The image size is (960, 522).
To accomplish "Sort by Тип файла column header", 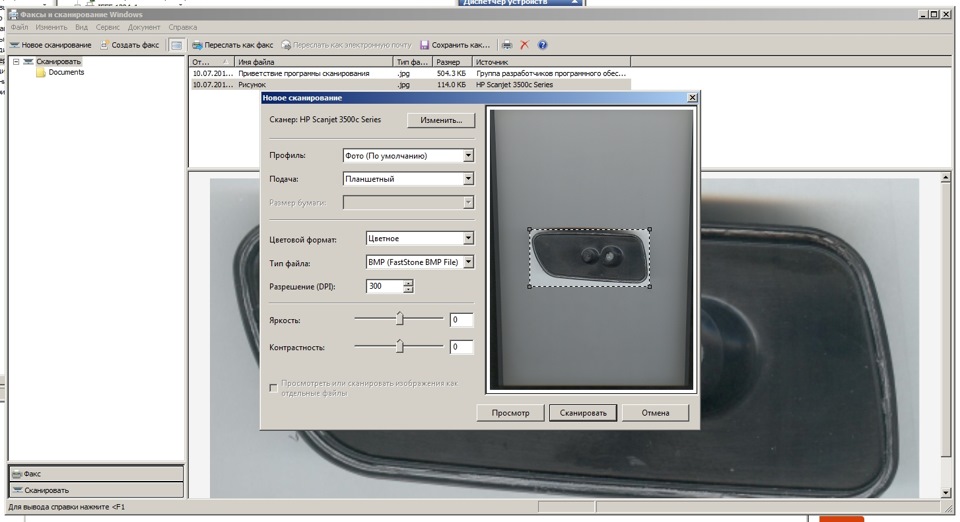I will 412,62.
